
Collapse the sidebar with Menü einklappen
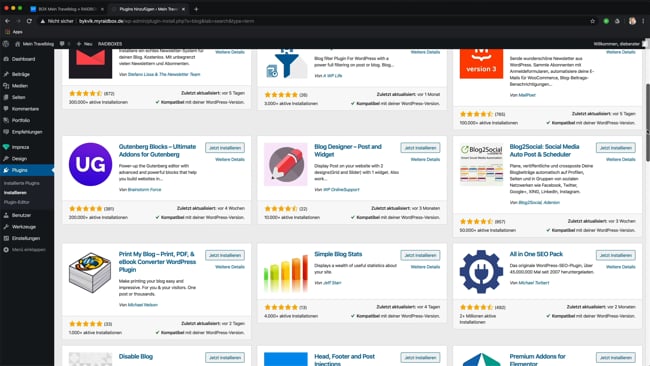pos(28,250)
